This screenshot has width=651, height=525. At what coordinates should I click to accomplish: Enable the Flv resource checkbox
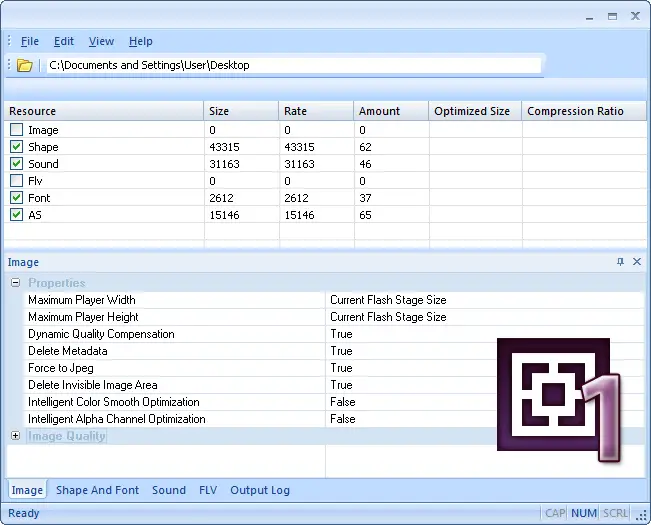point(17,181)
